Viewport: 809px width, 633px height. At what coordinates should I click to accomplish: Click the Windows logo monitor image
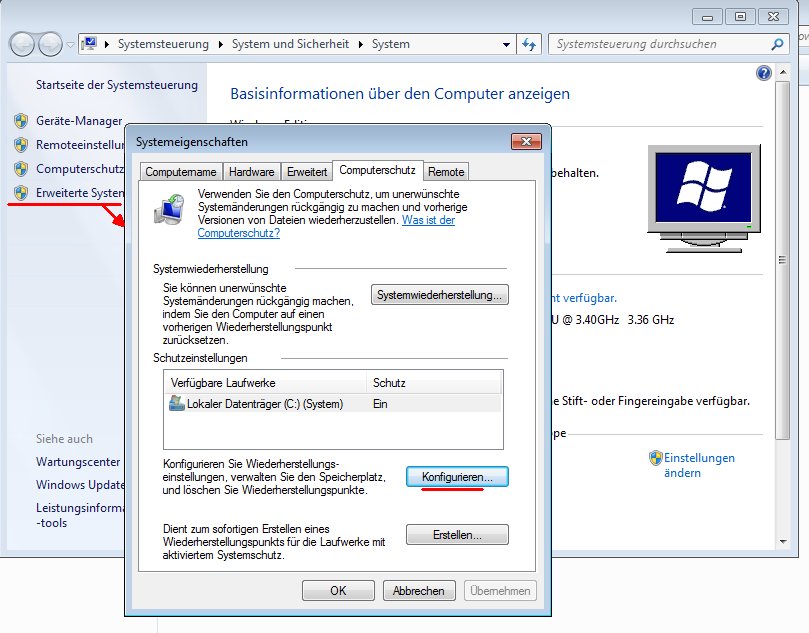(x=704, y=199)
